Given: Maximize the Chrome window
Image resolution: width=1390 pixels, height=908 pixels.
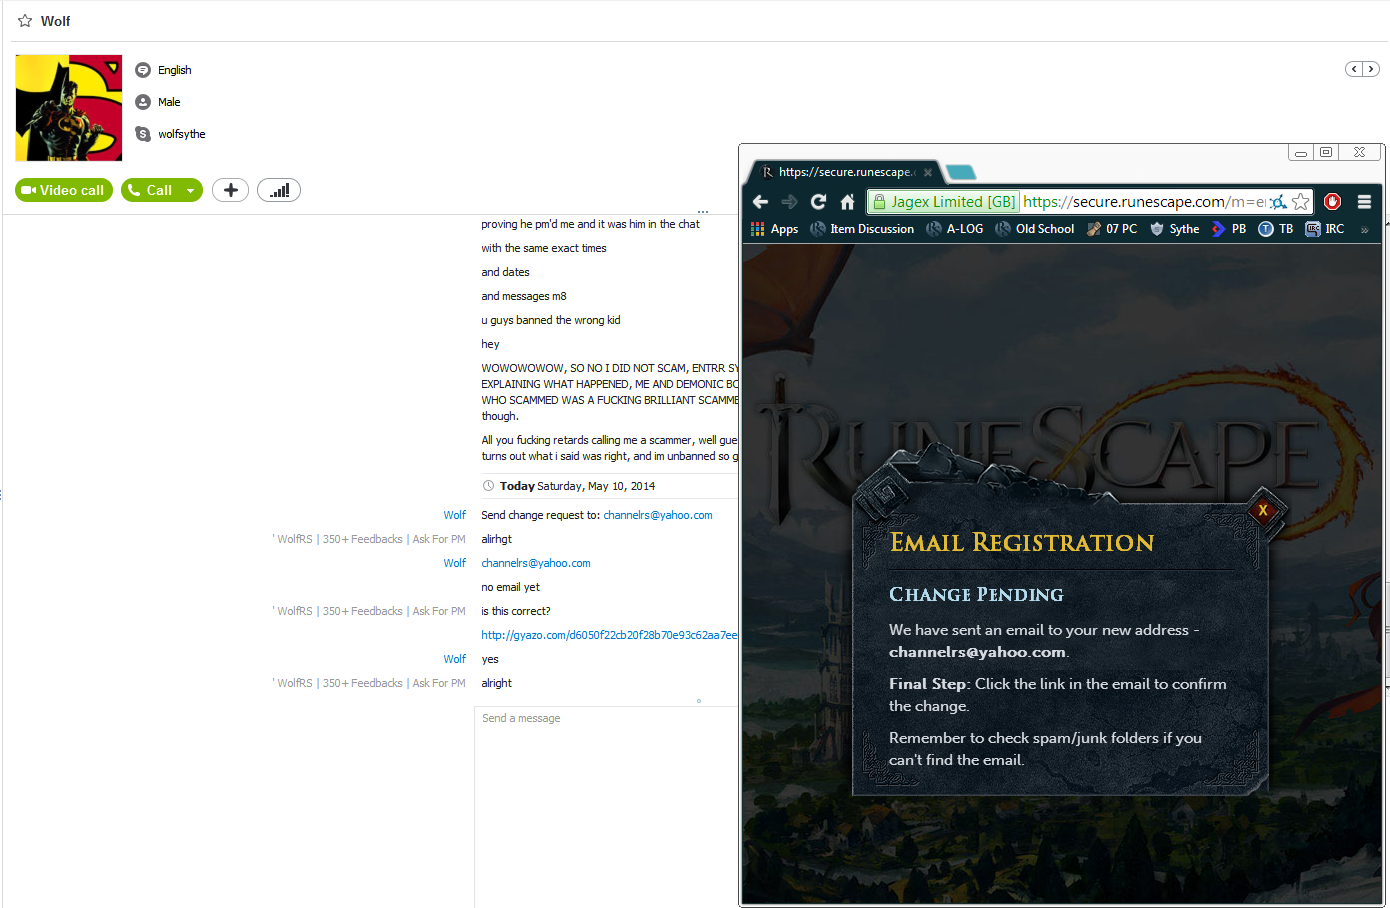Looking at the screenshot, I should pos(1326,153).
